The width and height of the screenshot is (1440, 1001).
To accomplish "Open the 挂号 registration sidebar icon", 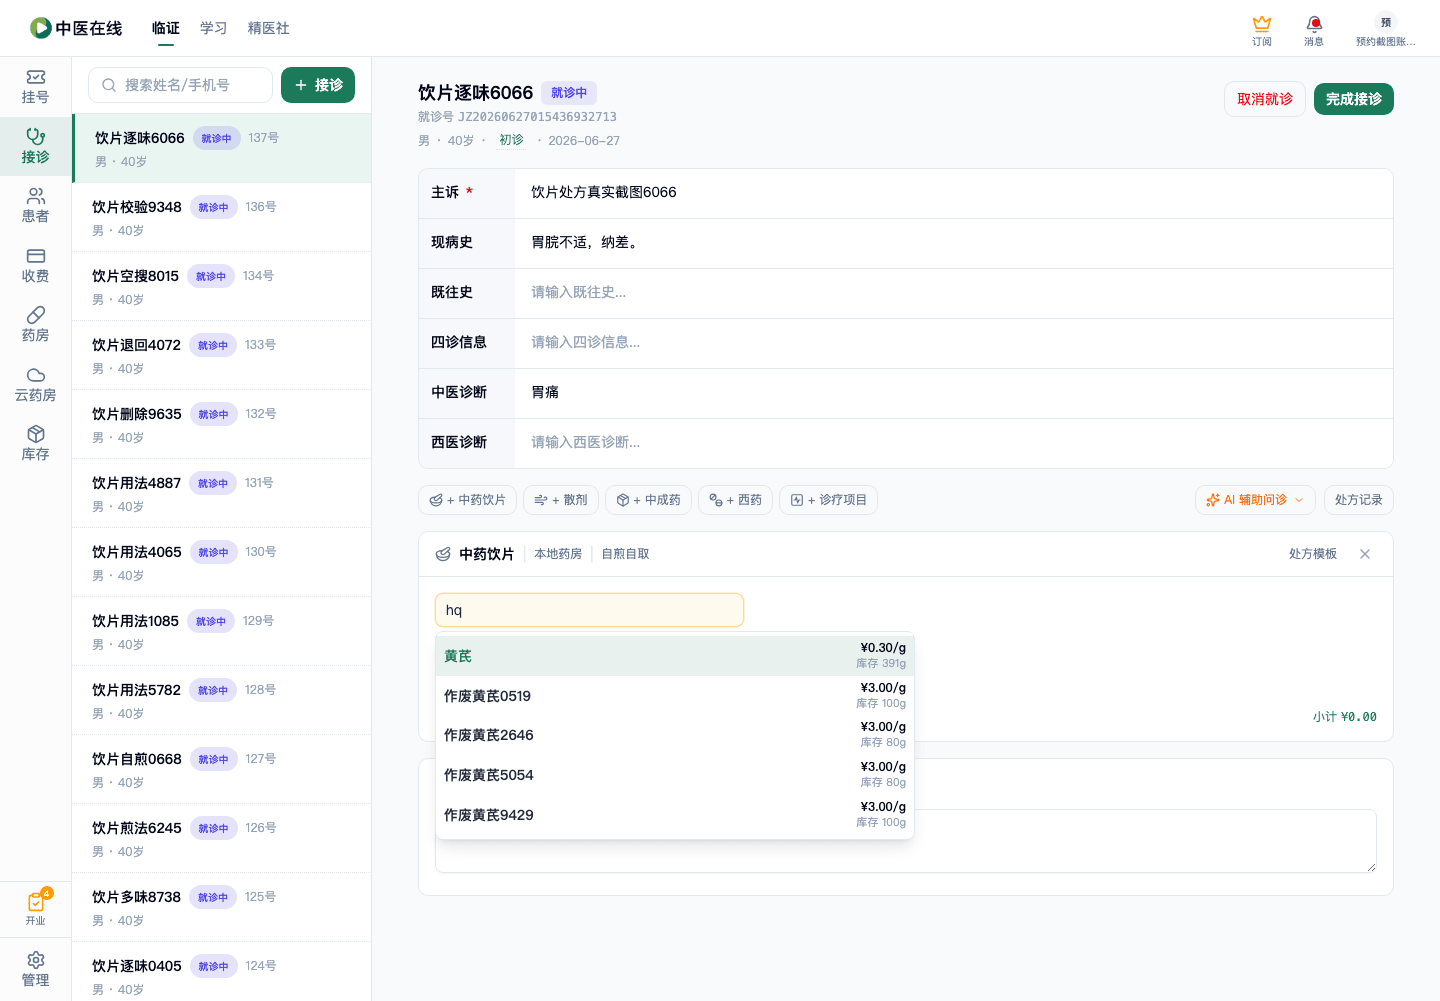I will pyautogui.click(x=35, y=87).
